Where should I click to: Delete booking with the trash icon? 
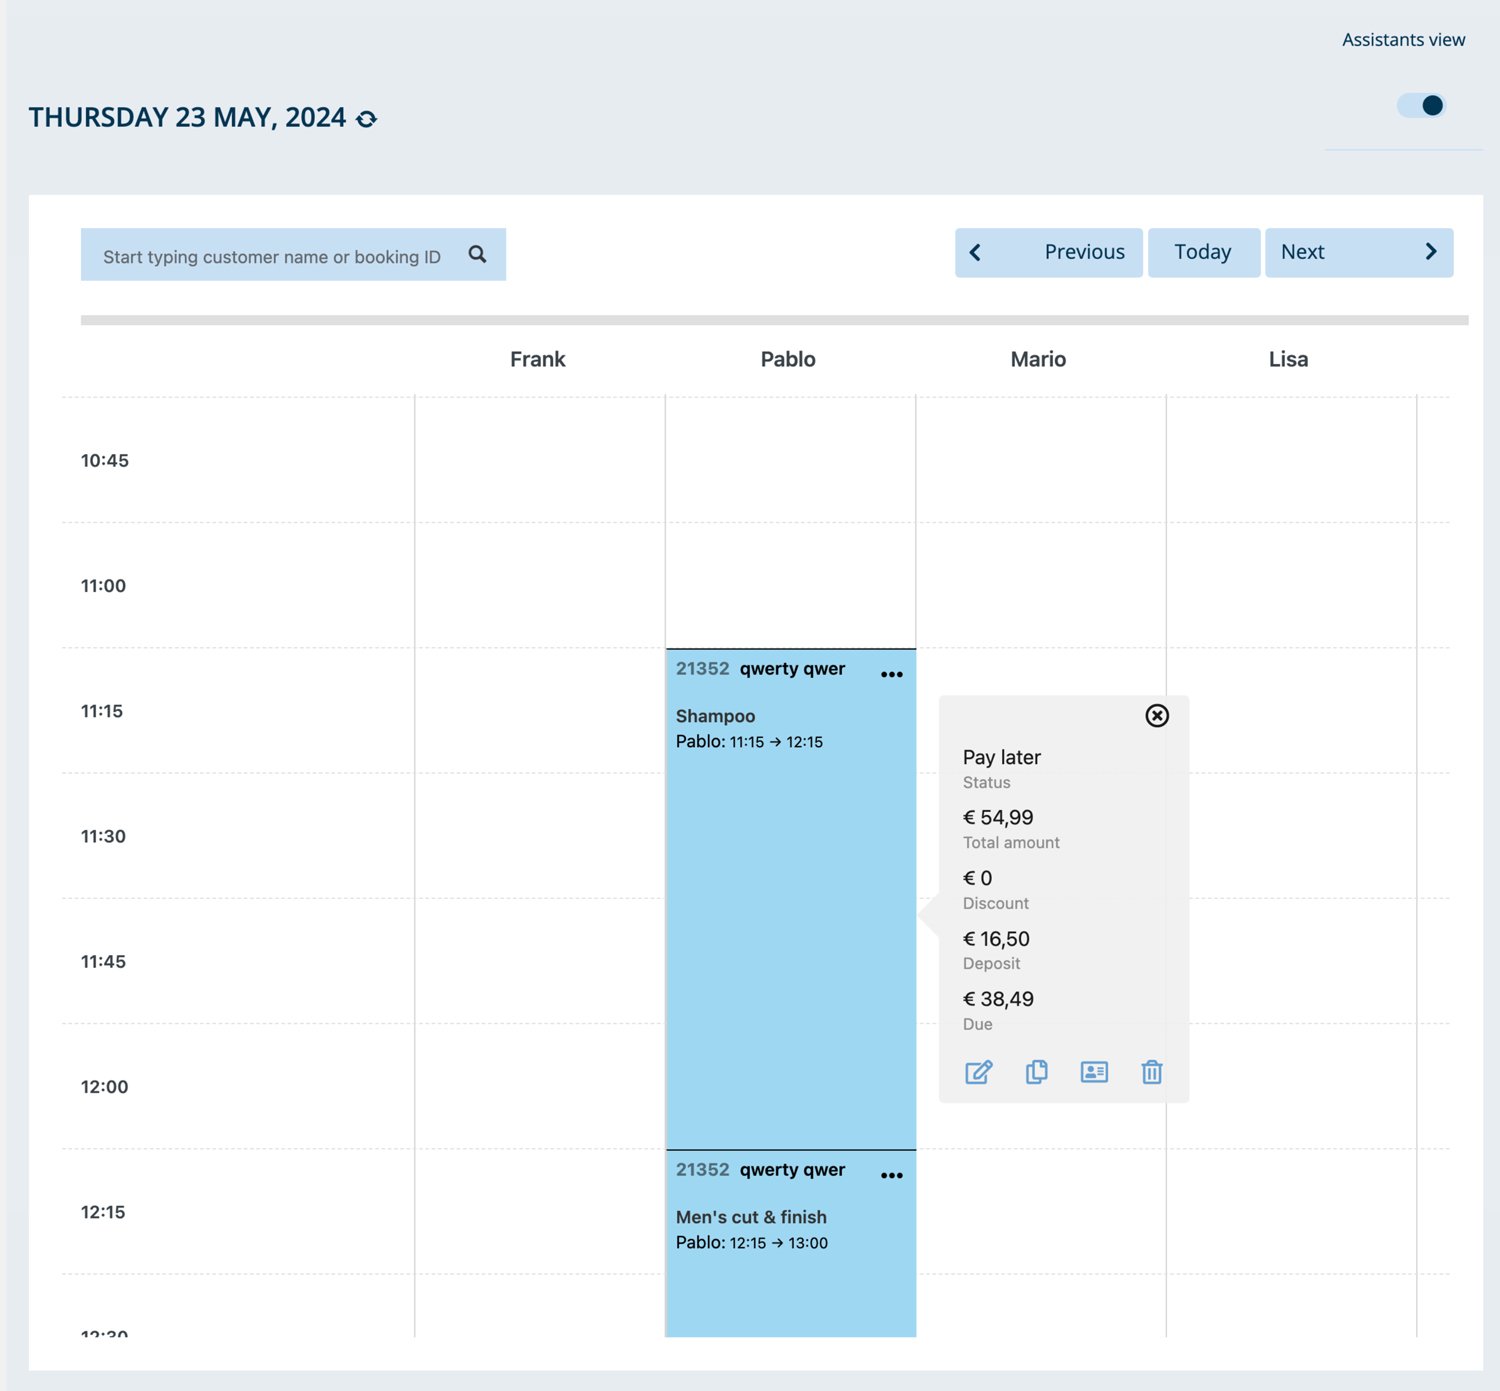[1151, 1072]
